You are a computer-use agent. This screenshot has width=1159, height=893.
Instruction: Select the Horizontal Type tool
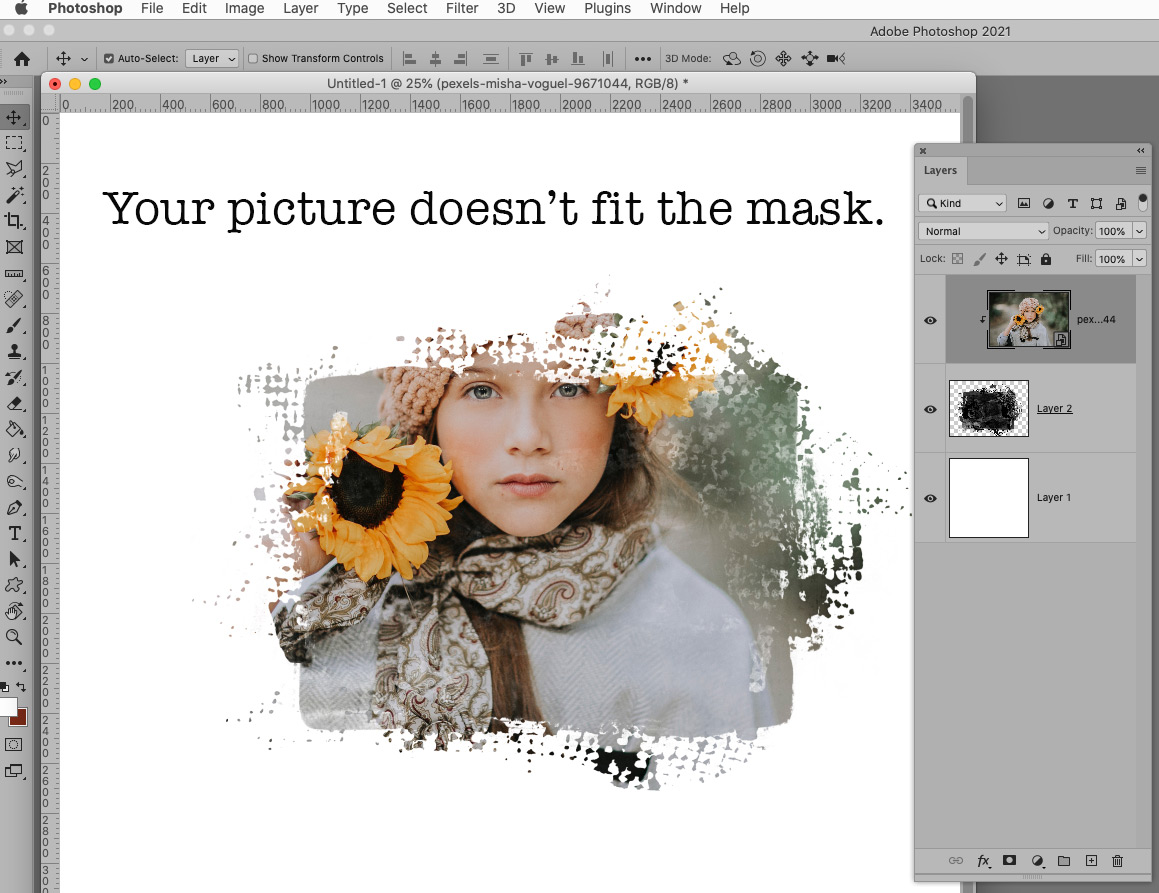(14, 534)
